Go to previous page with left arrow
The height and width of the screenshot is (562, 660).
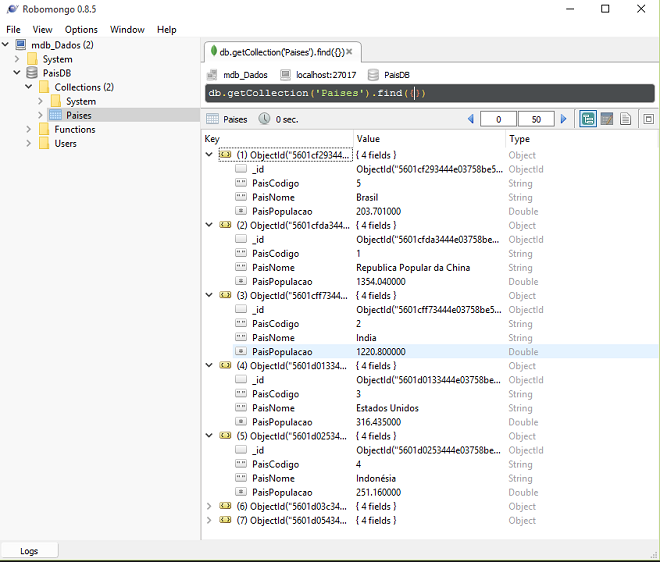471,119
